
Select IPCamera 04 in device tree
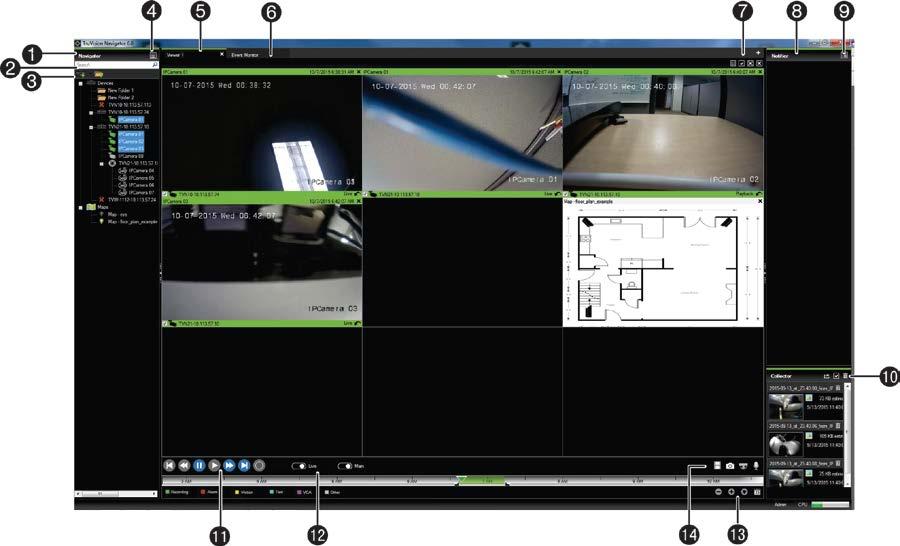click(x=141, y=171)
